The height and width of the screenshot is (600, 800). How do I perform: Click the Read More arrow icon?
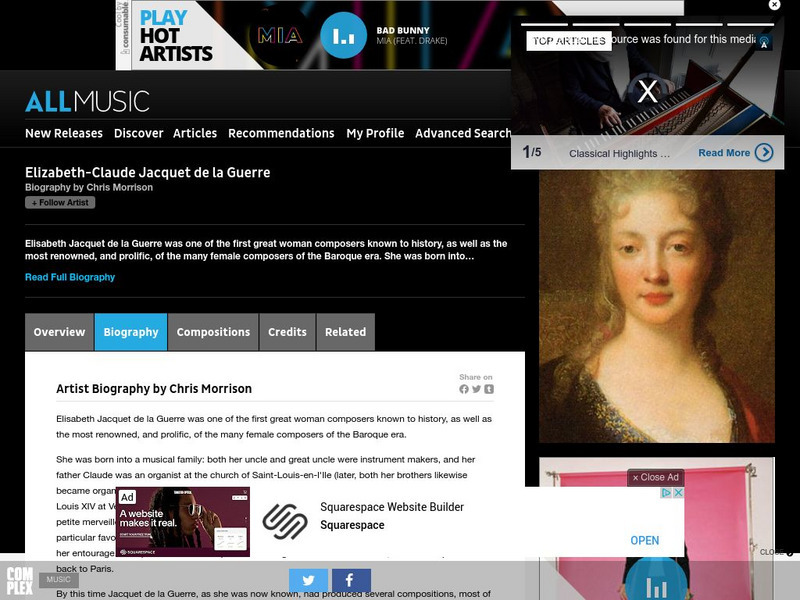[x=764, y=153]
